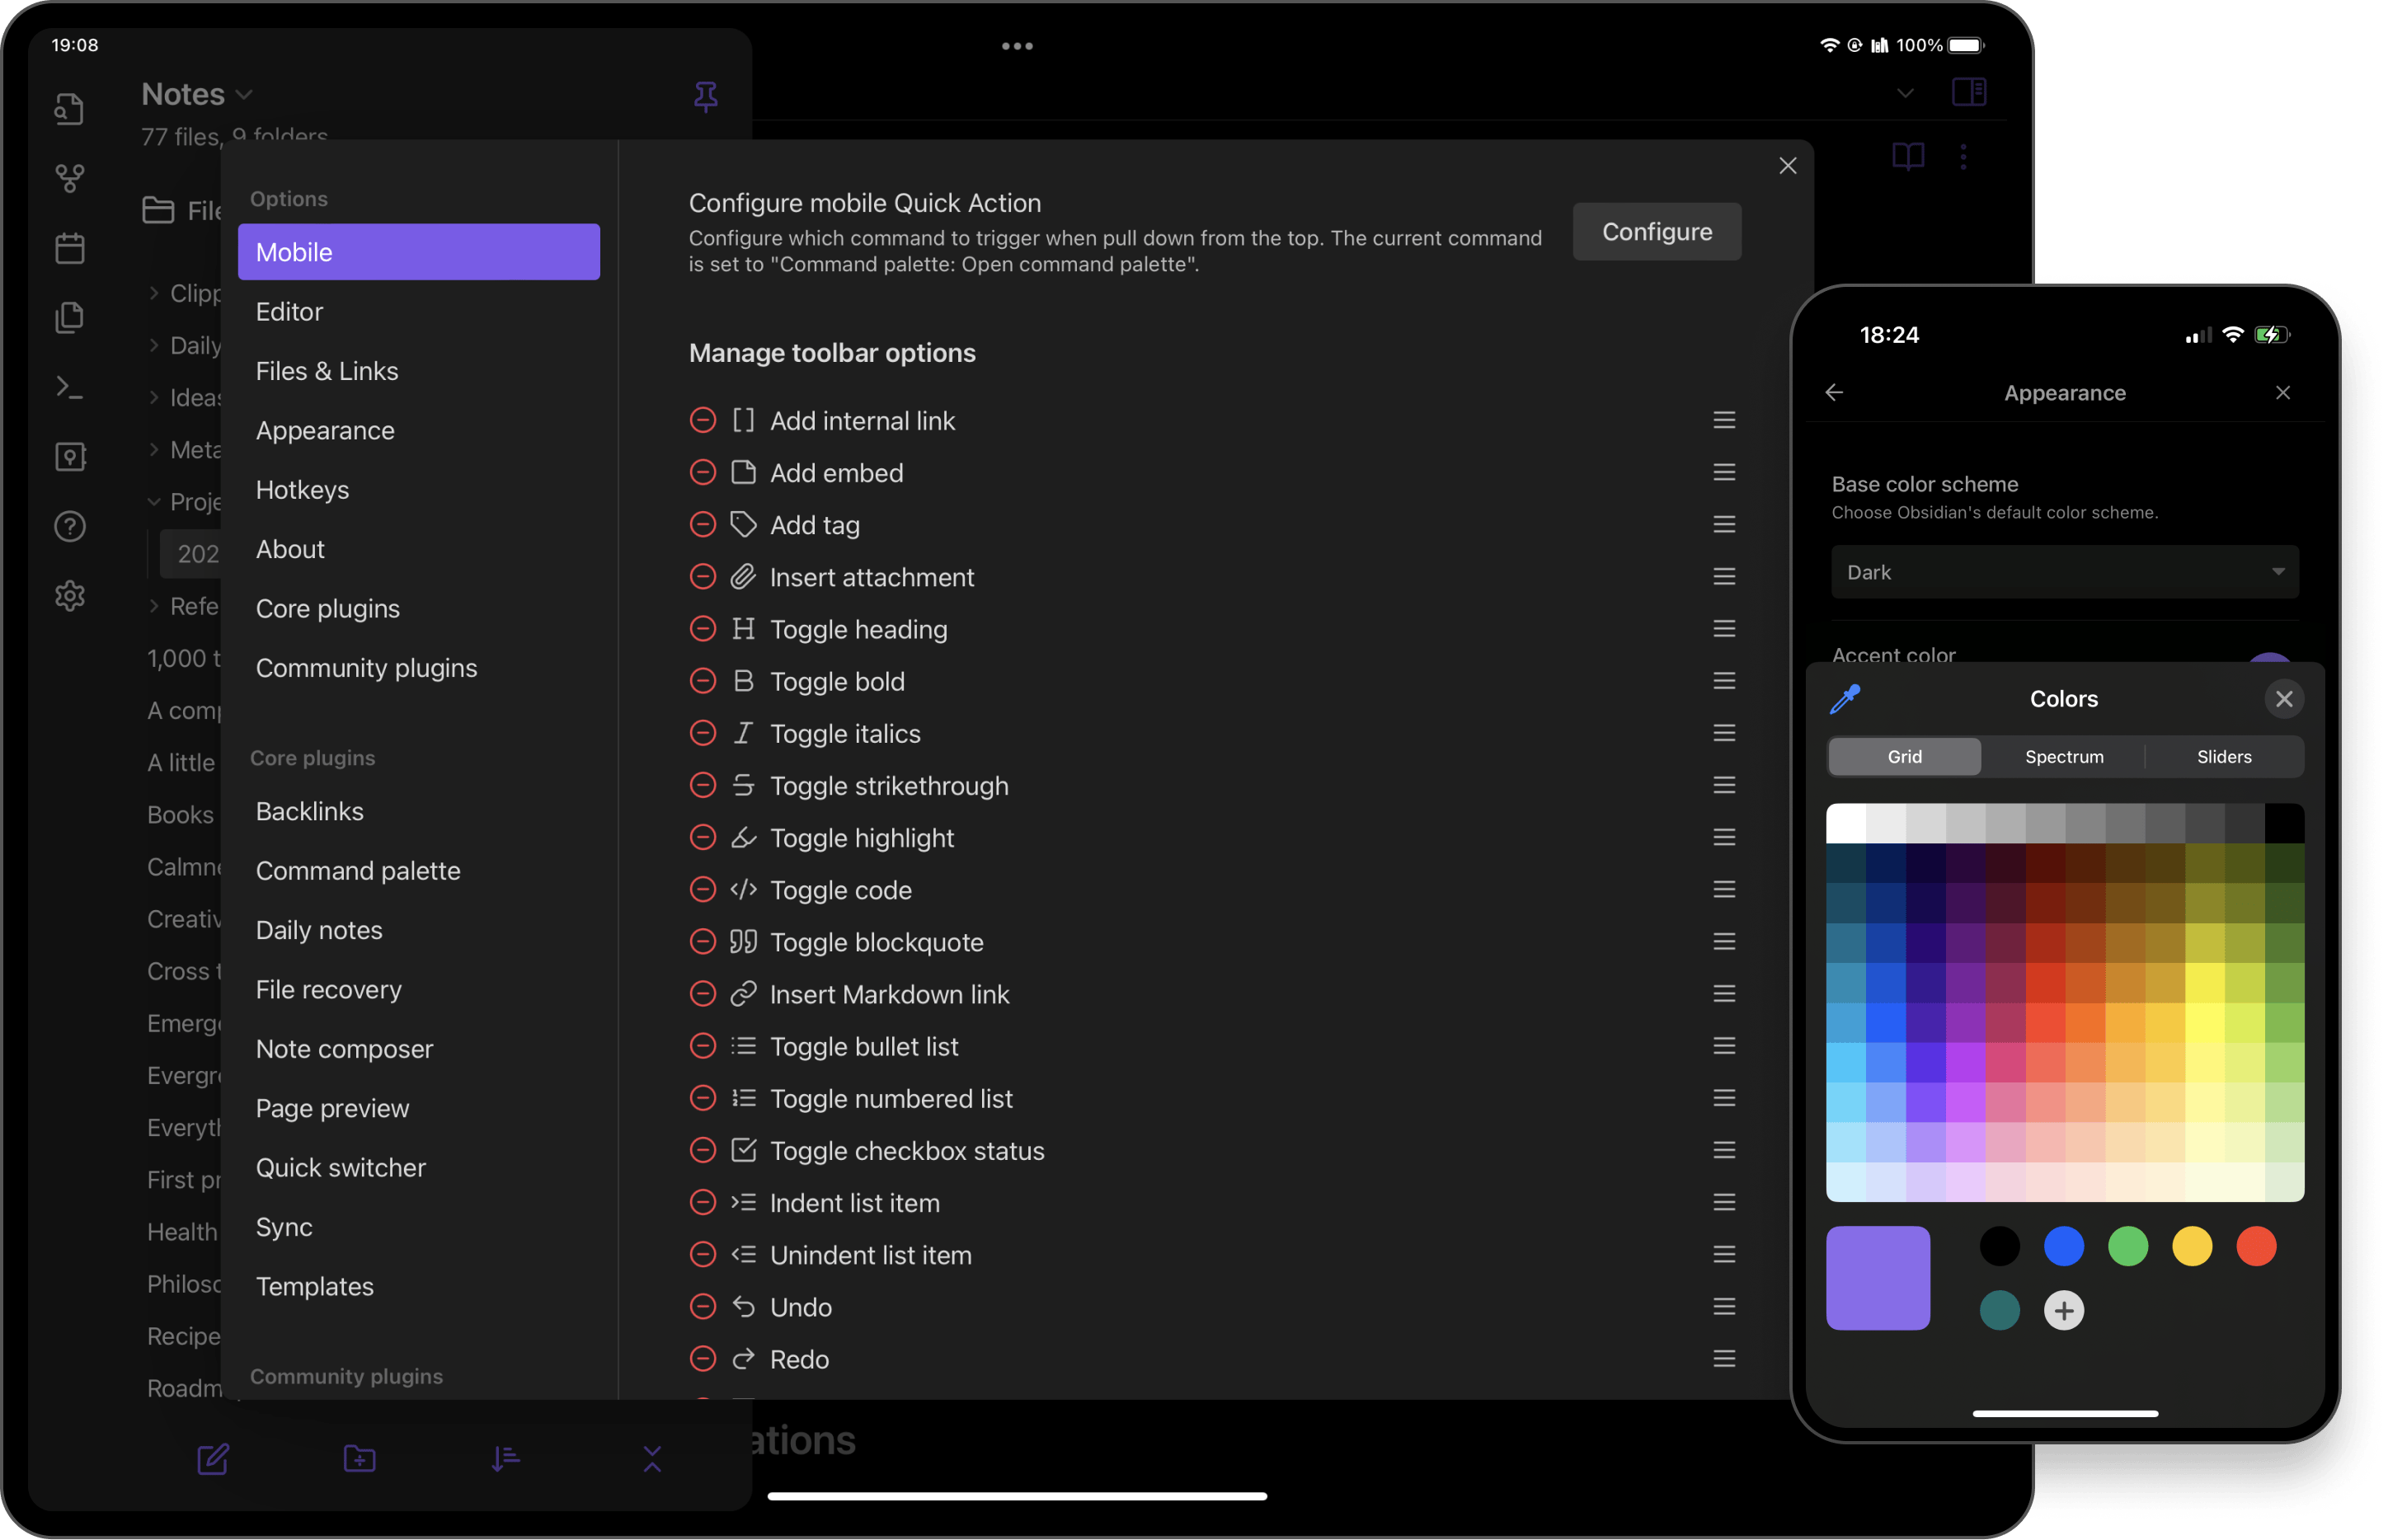Pick the eyedropper tool in Colors panel
2388x1540 pixels.
(x=1845, y=699)
